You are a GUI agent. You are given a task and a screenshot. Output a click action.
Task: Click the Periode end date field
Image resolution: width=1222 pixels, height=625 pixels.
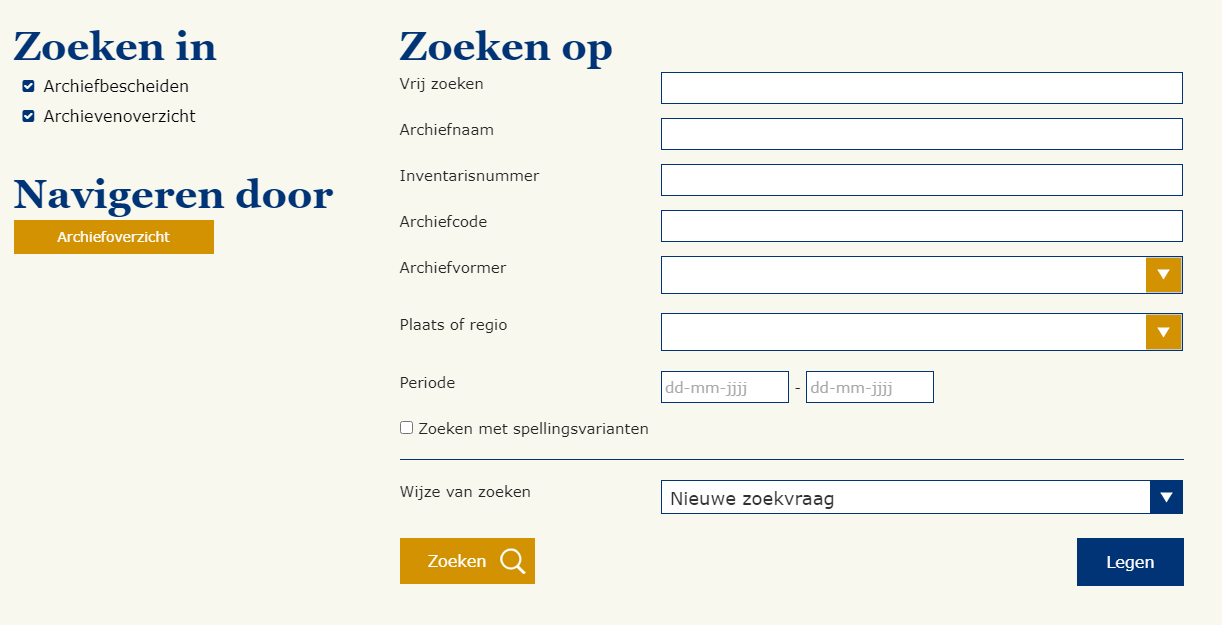pos(870,387)
